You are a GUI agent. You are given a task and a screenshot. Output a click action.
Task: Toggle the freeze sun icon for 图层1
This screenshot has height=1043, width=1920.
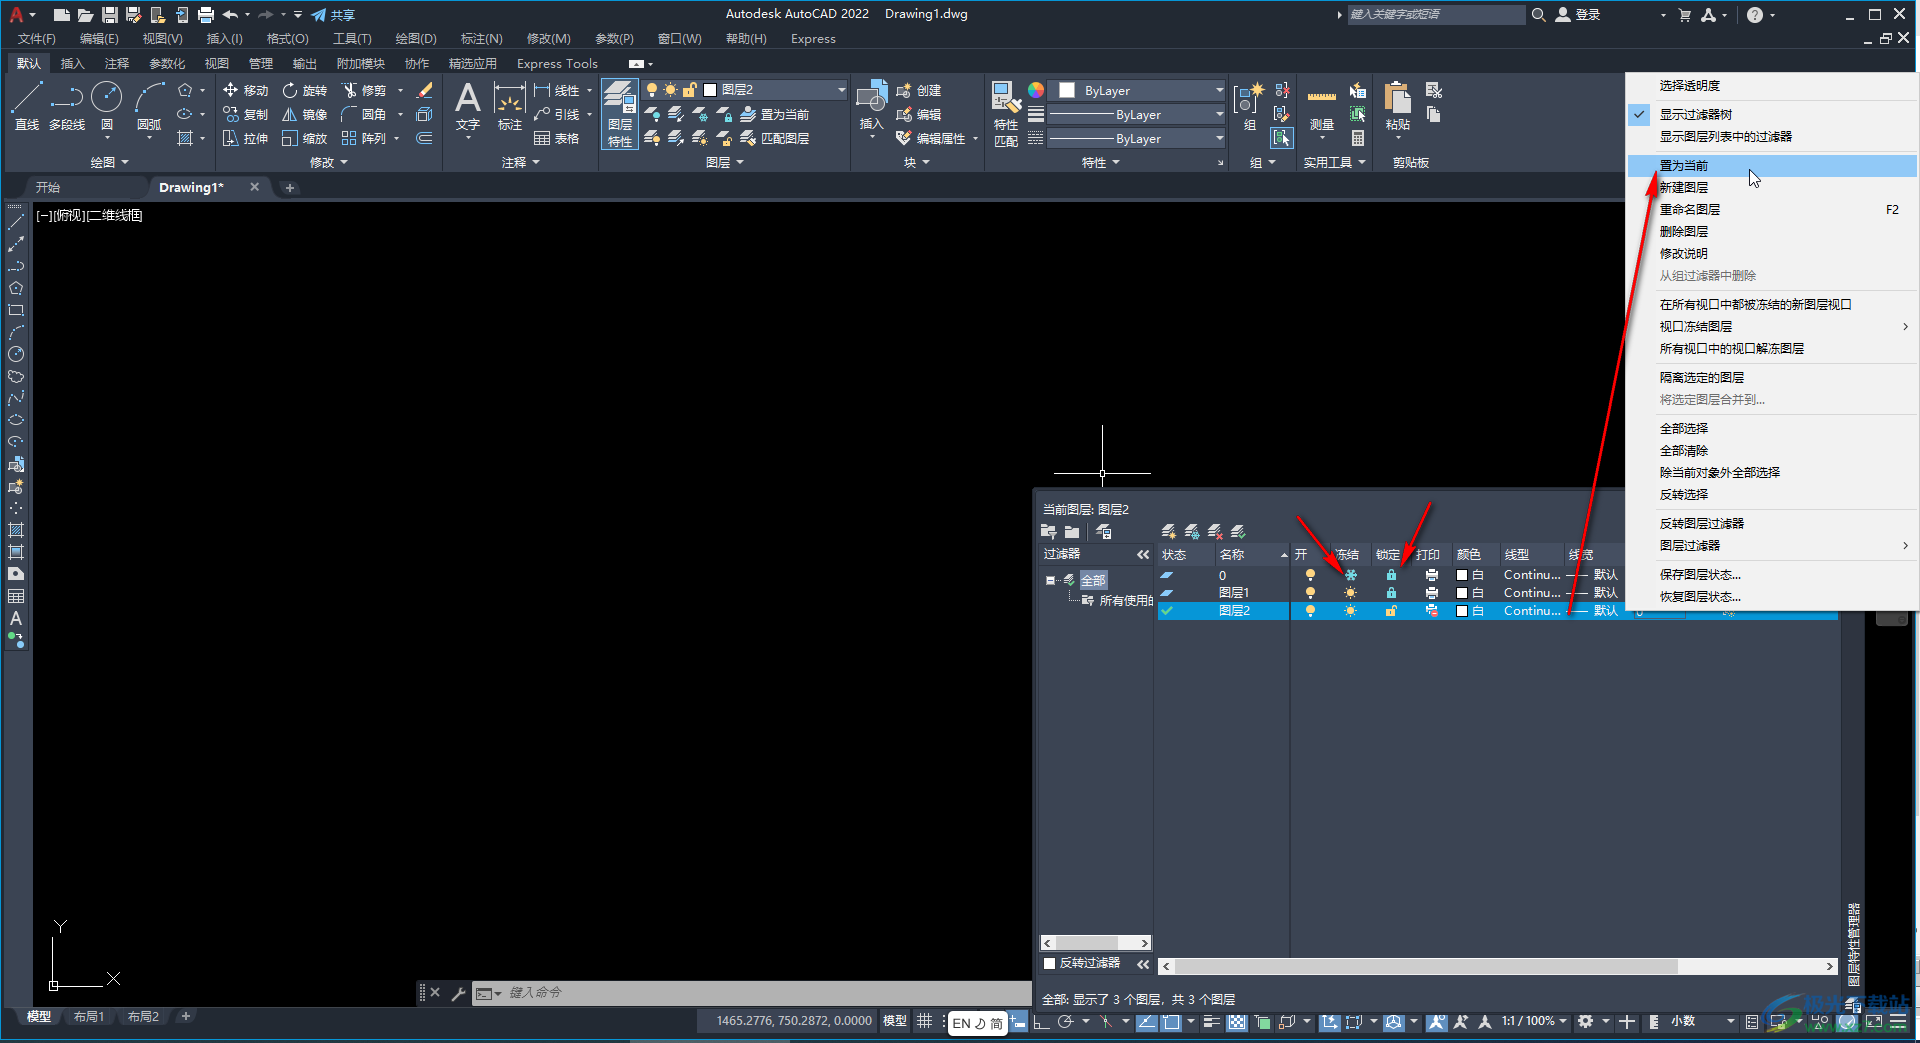tap(1350, 593)
